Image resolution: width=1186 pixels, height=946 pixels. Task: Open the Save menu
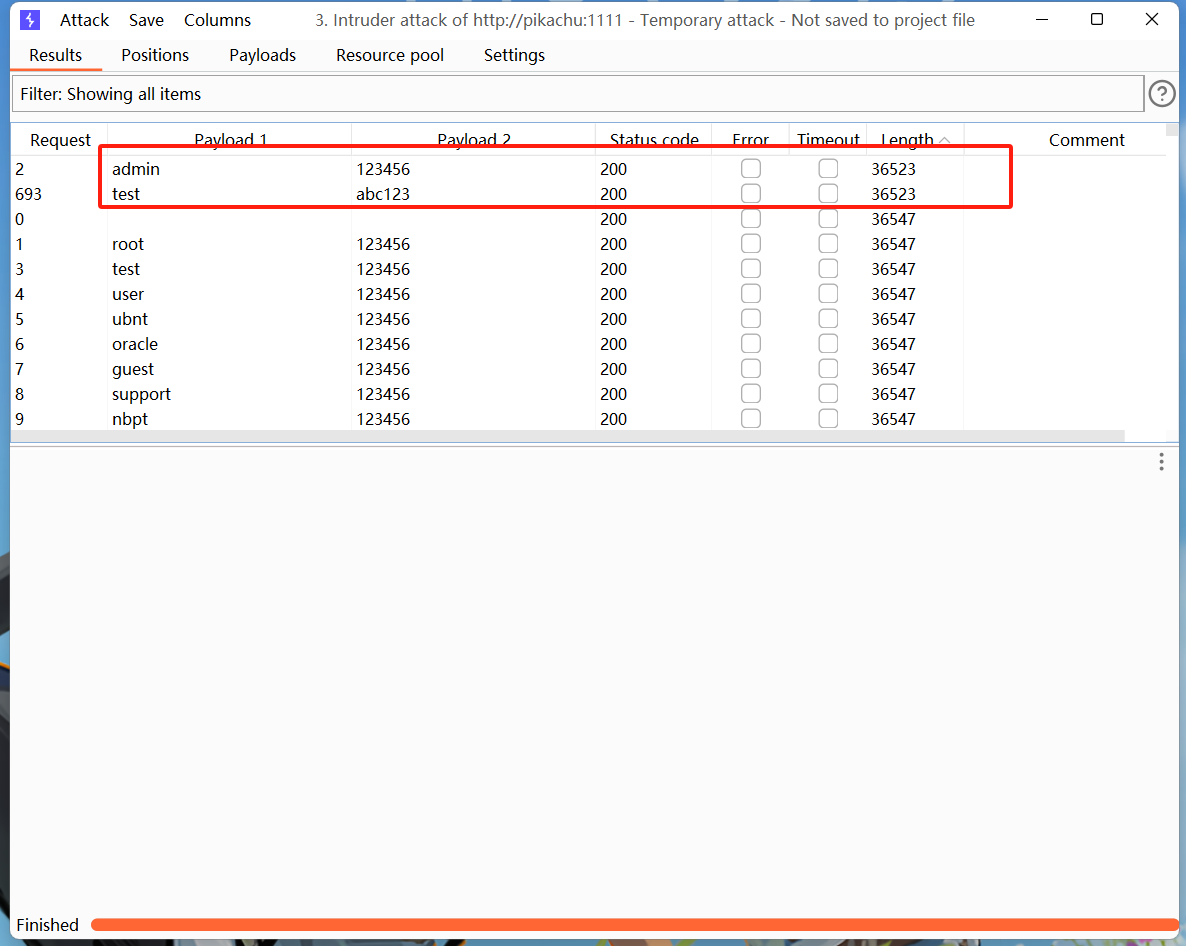tap(146, 20)
